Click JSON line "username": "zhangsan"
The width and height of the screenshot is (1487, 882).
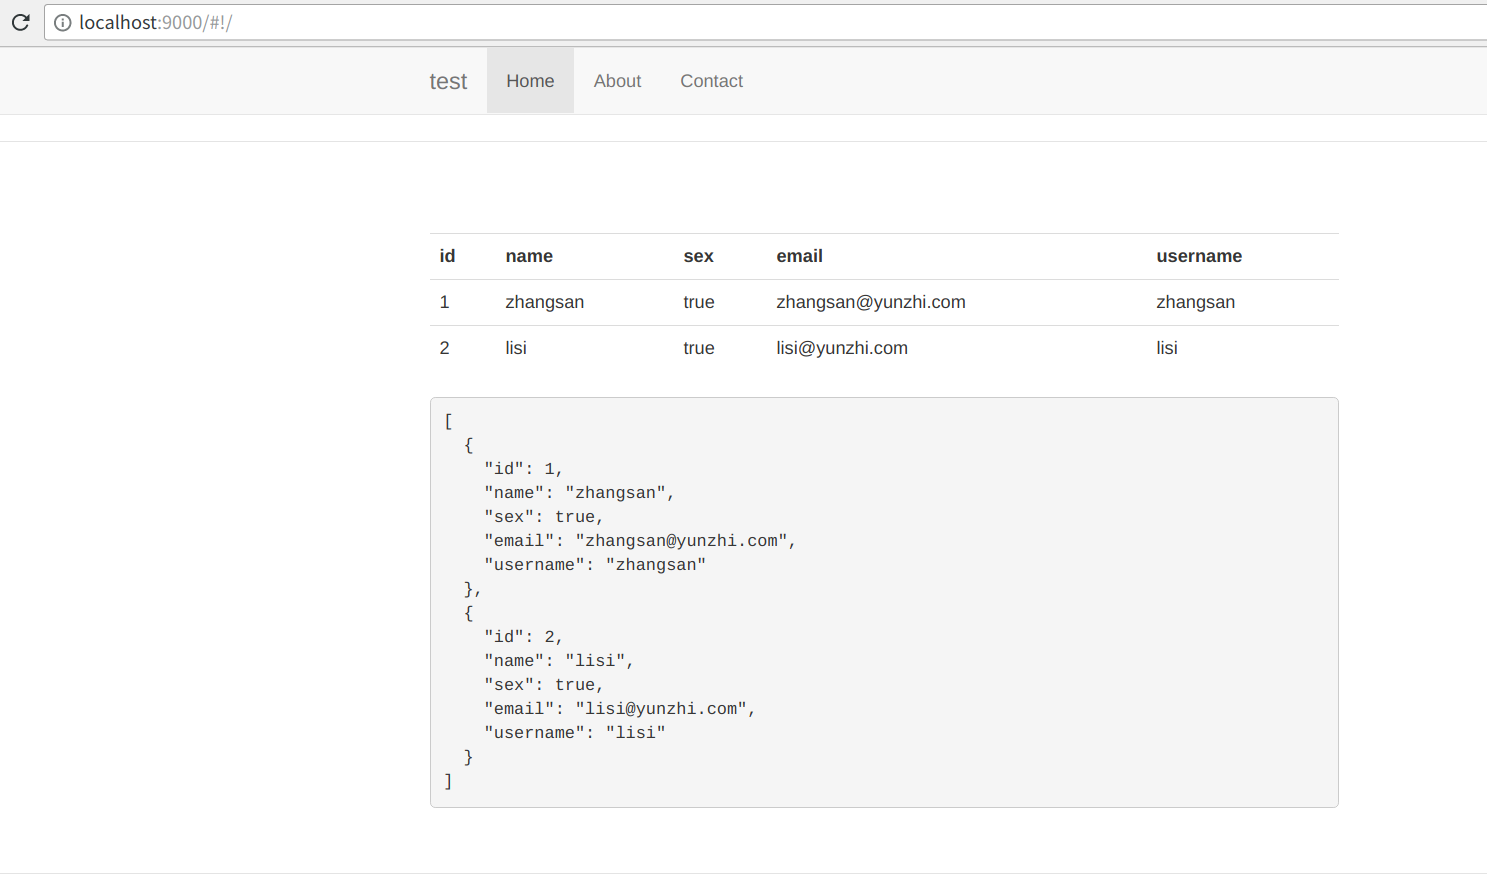click(595, 565)
